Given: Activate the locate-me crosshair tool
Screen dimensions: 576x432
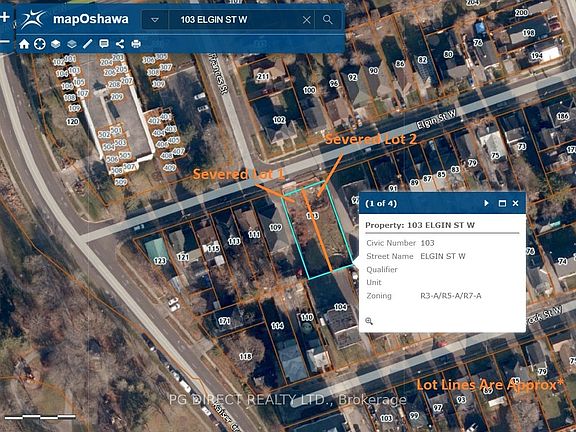Looking at the screenshot, I should [40, 44].
